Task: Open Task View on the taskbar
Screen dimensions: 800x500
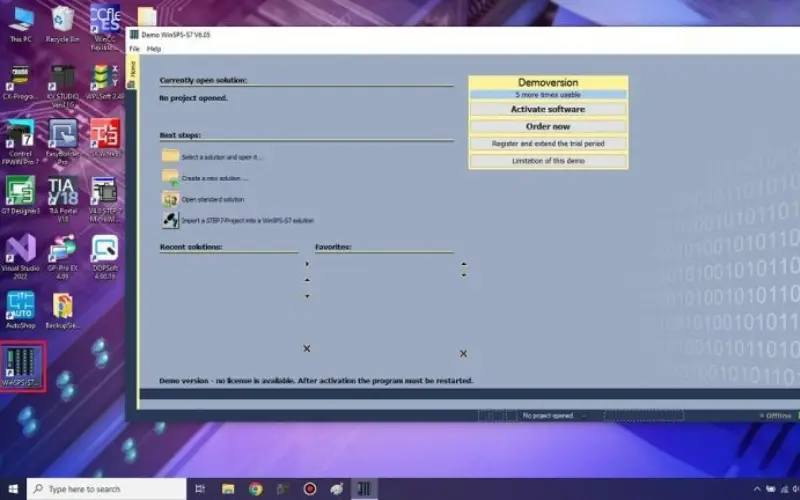Action: coord(200,489)
